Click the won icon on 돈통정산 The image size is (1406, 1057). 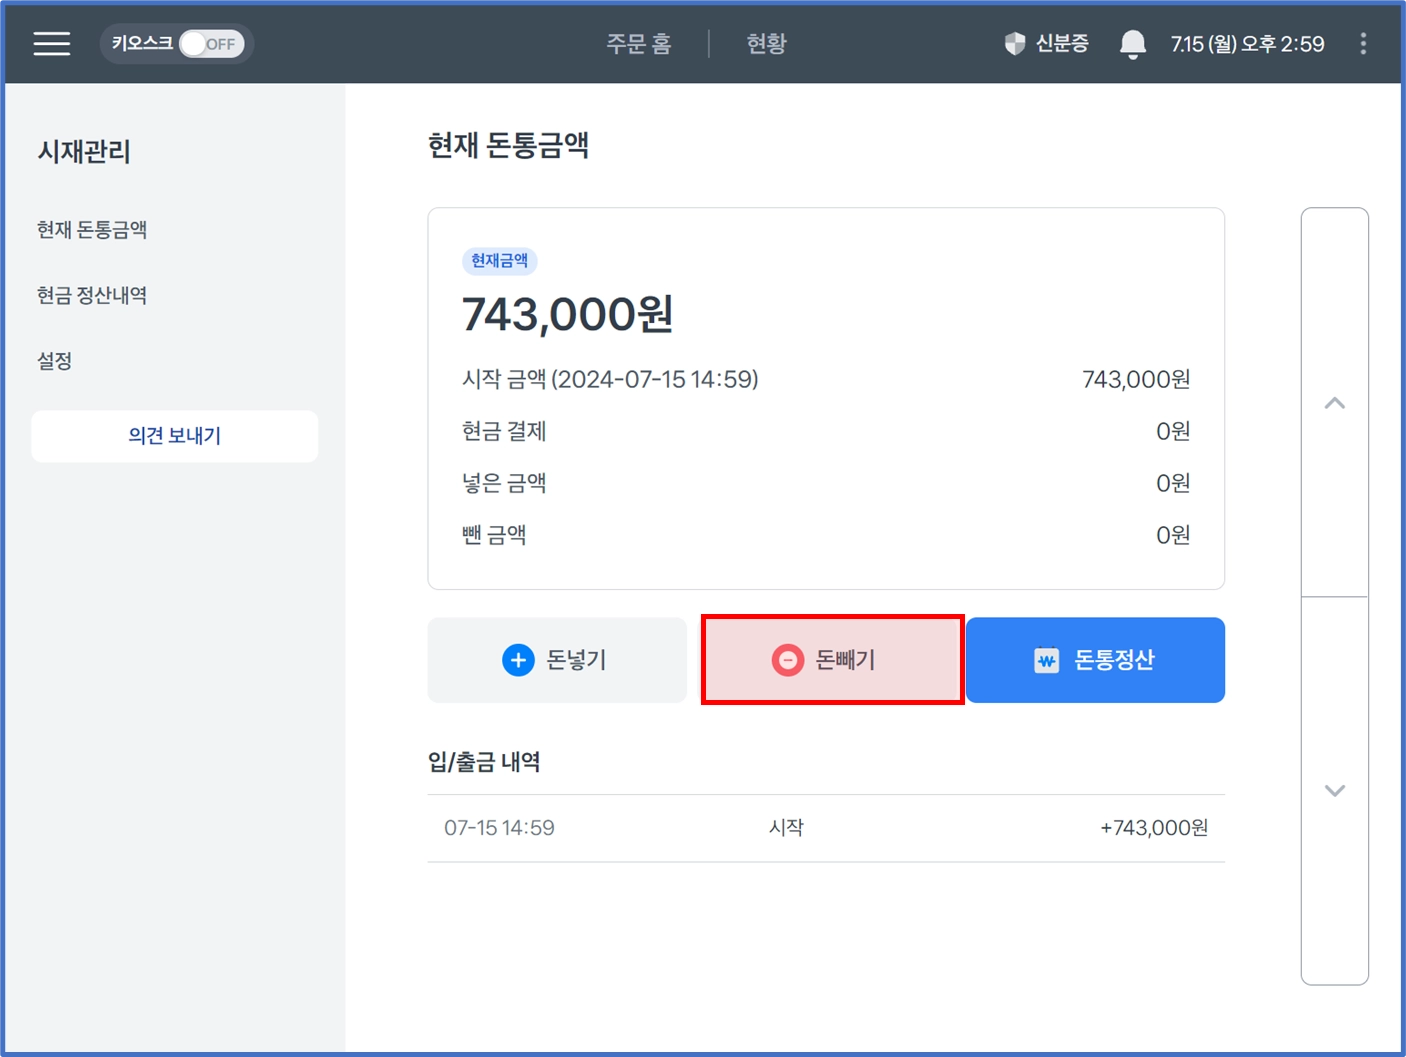pos(1046,660)
